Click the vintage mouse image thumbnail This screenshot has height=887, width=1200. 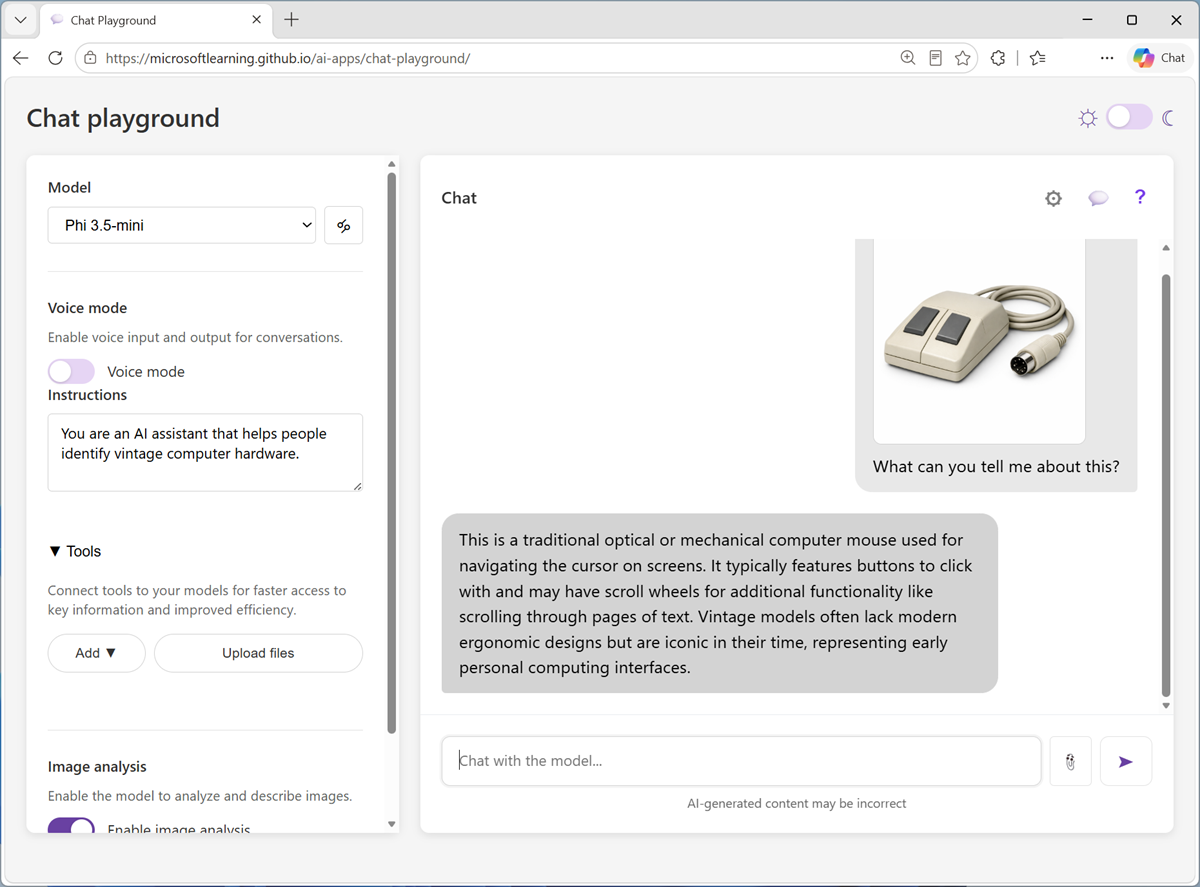coord(979,340)
